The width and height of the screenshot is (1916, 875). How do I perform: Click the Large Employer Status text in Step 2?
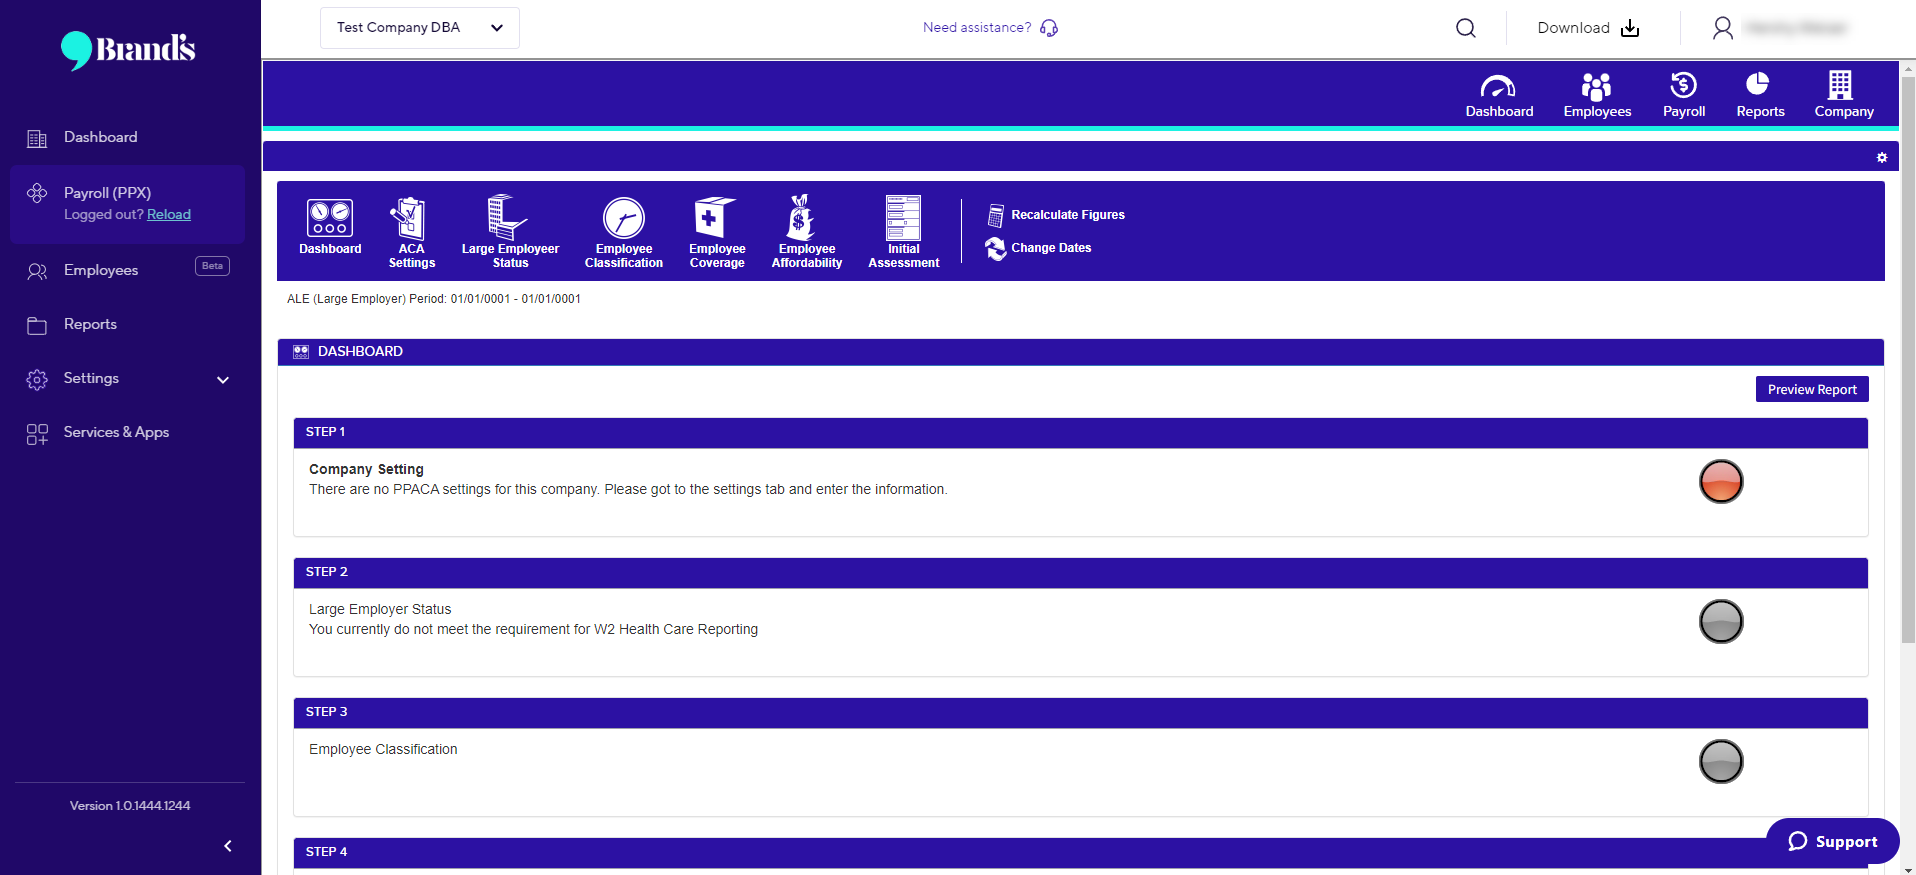[380, 609]
